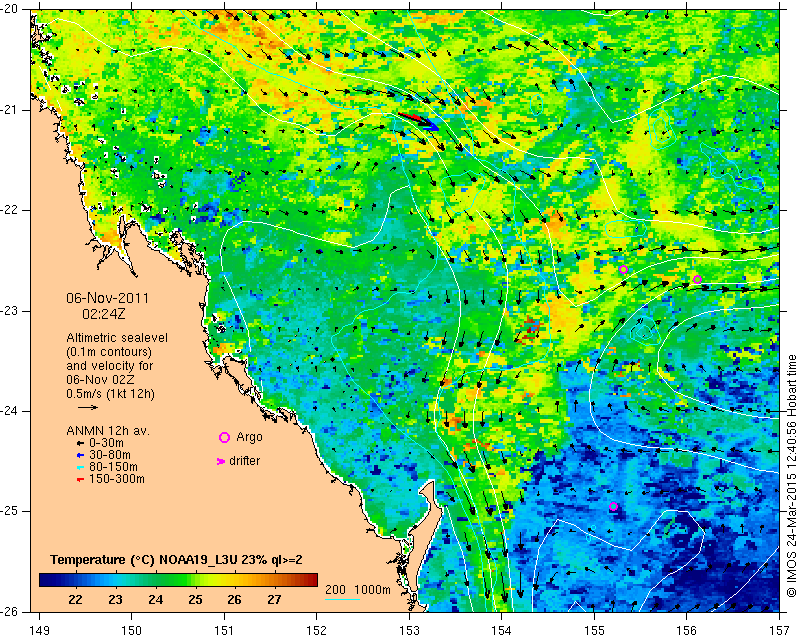
Task: Click the red and blue ANMN mooring arrow on map
Action: coord(418,121)
